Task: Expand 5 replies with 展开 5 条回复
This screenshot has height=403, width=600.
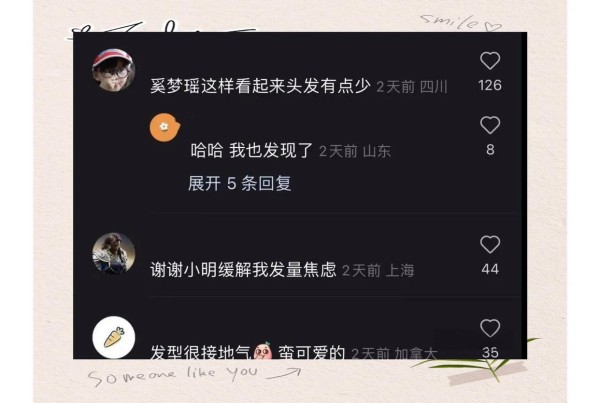Action: (240, 184)
